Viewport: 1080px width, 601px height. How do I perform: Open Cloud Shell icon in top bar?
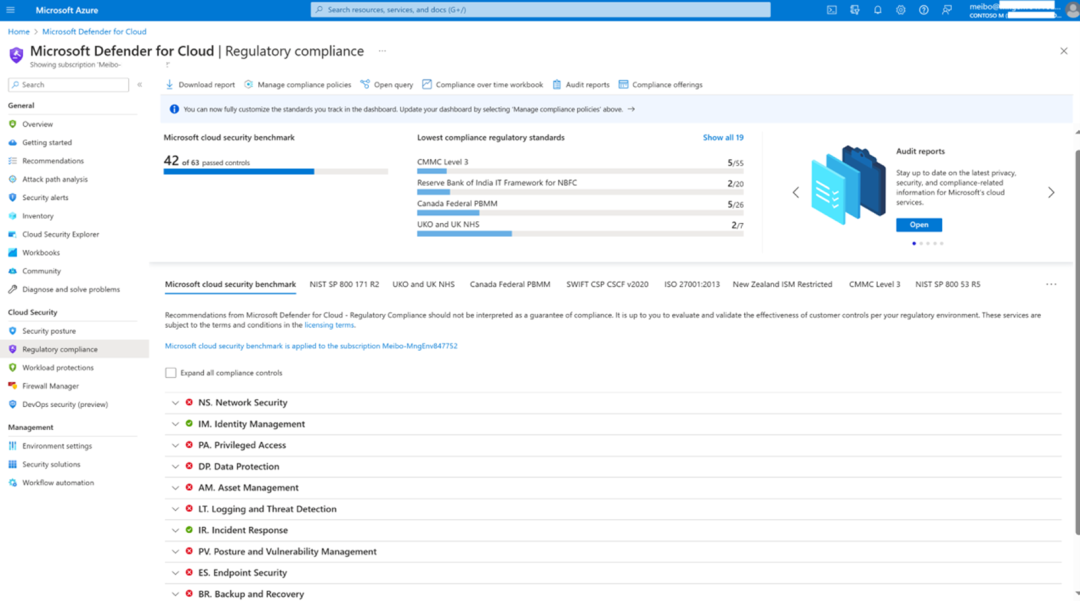(x=831, y=10)
